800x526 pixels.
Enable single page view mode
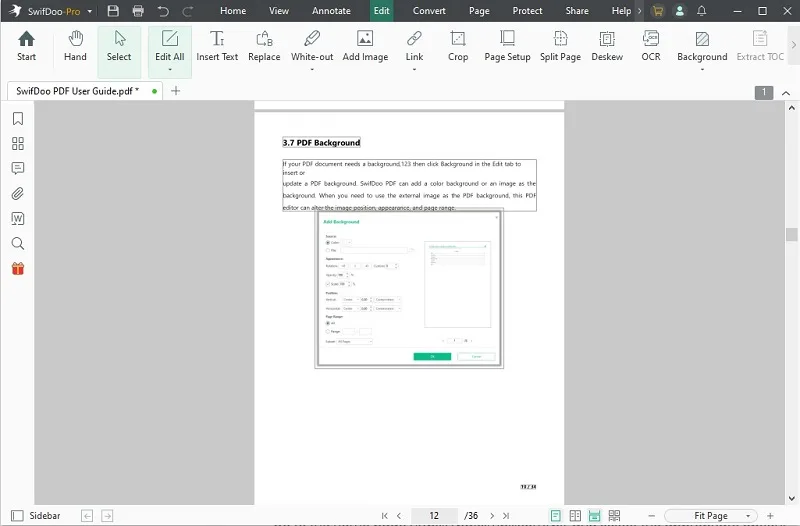pos(556,516)
